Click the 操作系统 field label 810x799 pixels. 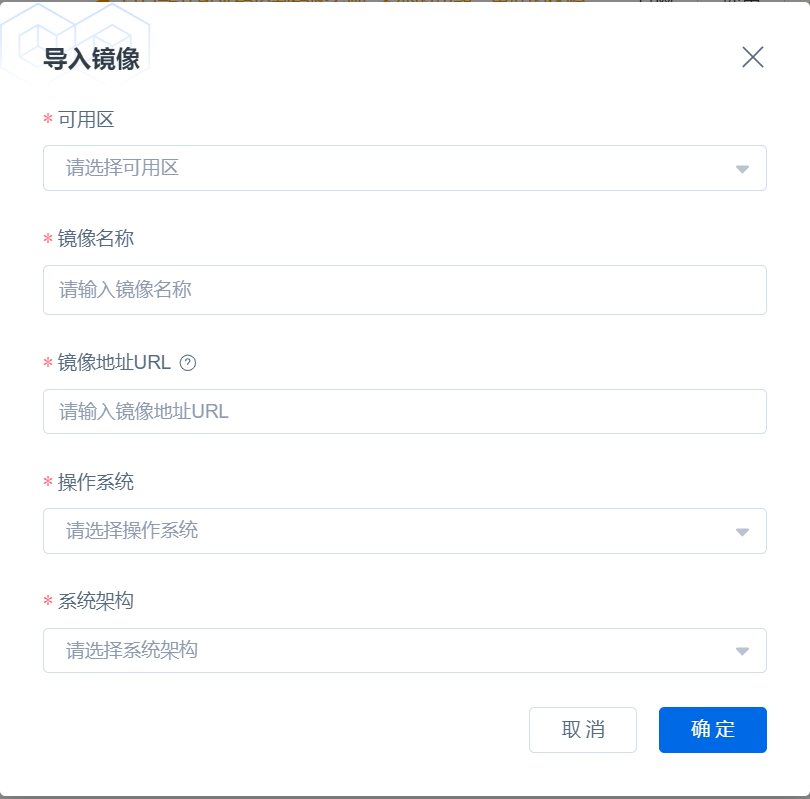pyautogui.click(x=96, y=482)
